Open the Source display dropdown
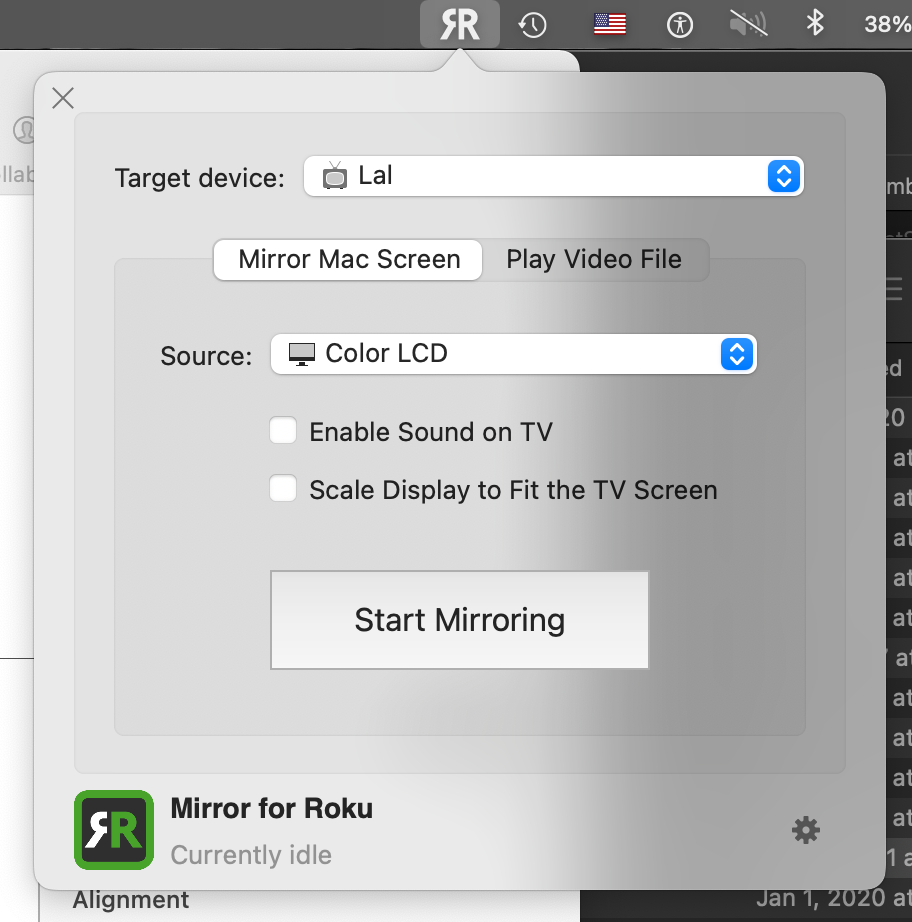The image size is (912, 922). [514, 354]
